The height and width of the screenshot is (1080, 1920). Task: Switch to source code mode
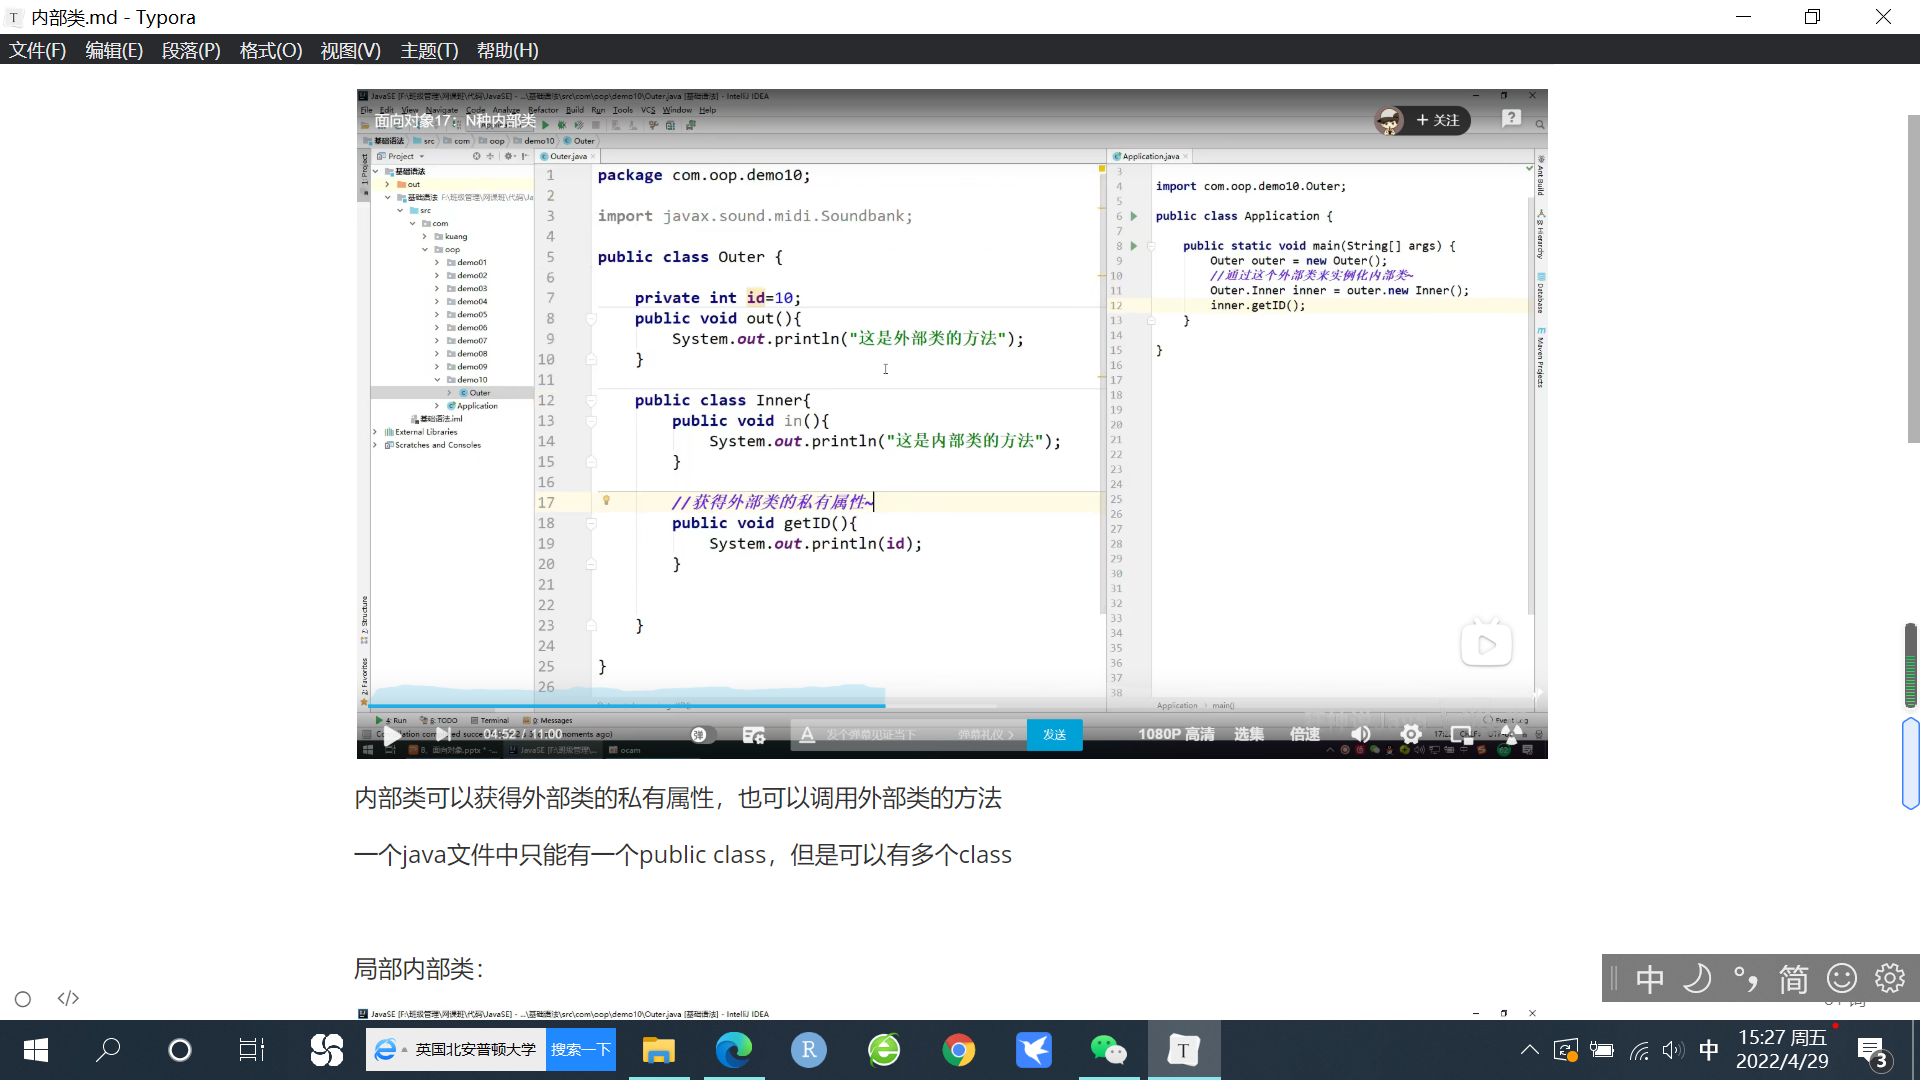68,998
